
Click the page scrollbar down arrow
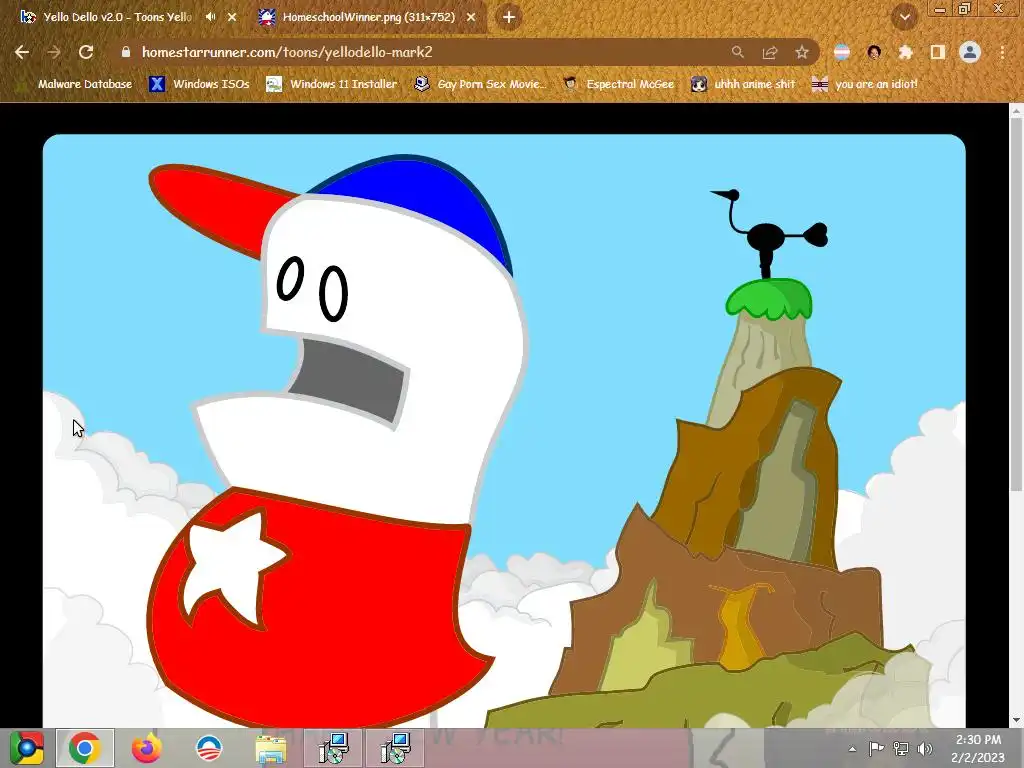(x=1016, y=720)
